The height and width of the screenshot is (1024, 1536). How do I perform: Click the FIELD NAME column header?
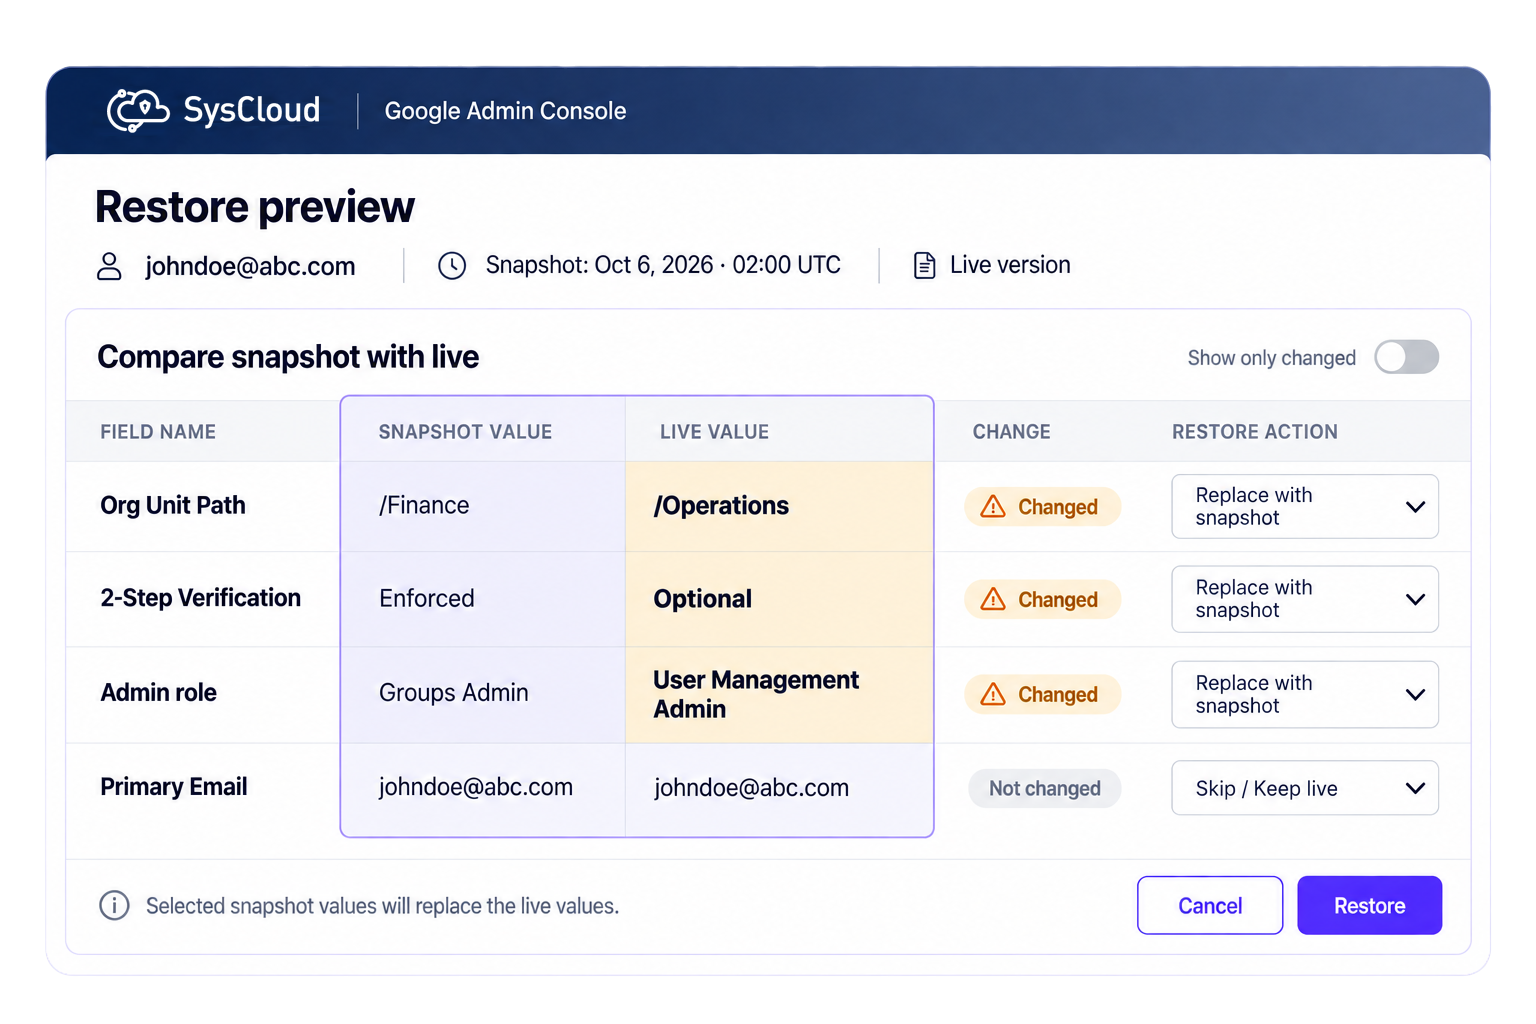(x=158, y=432)
